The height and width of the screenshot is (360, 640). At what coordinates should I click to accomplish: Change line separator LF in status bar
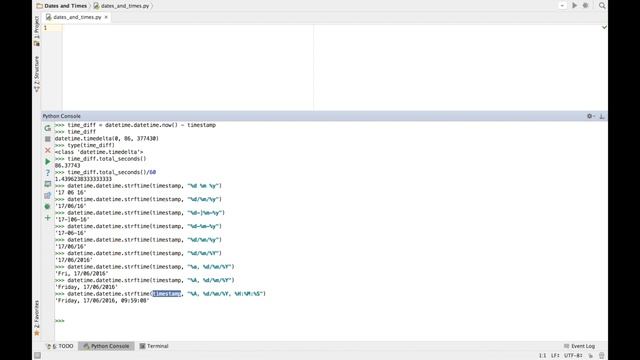[x=555, y=356]
